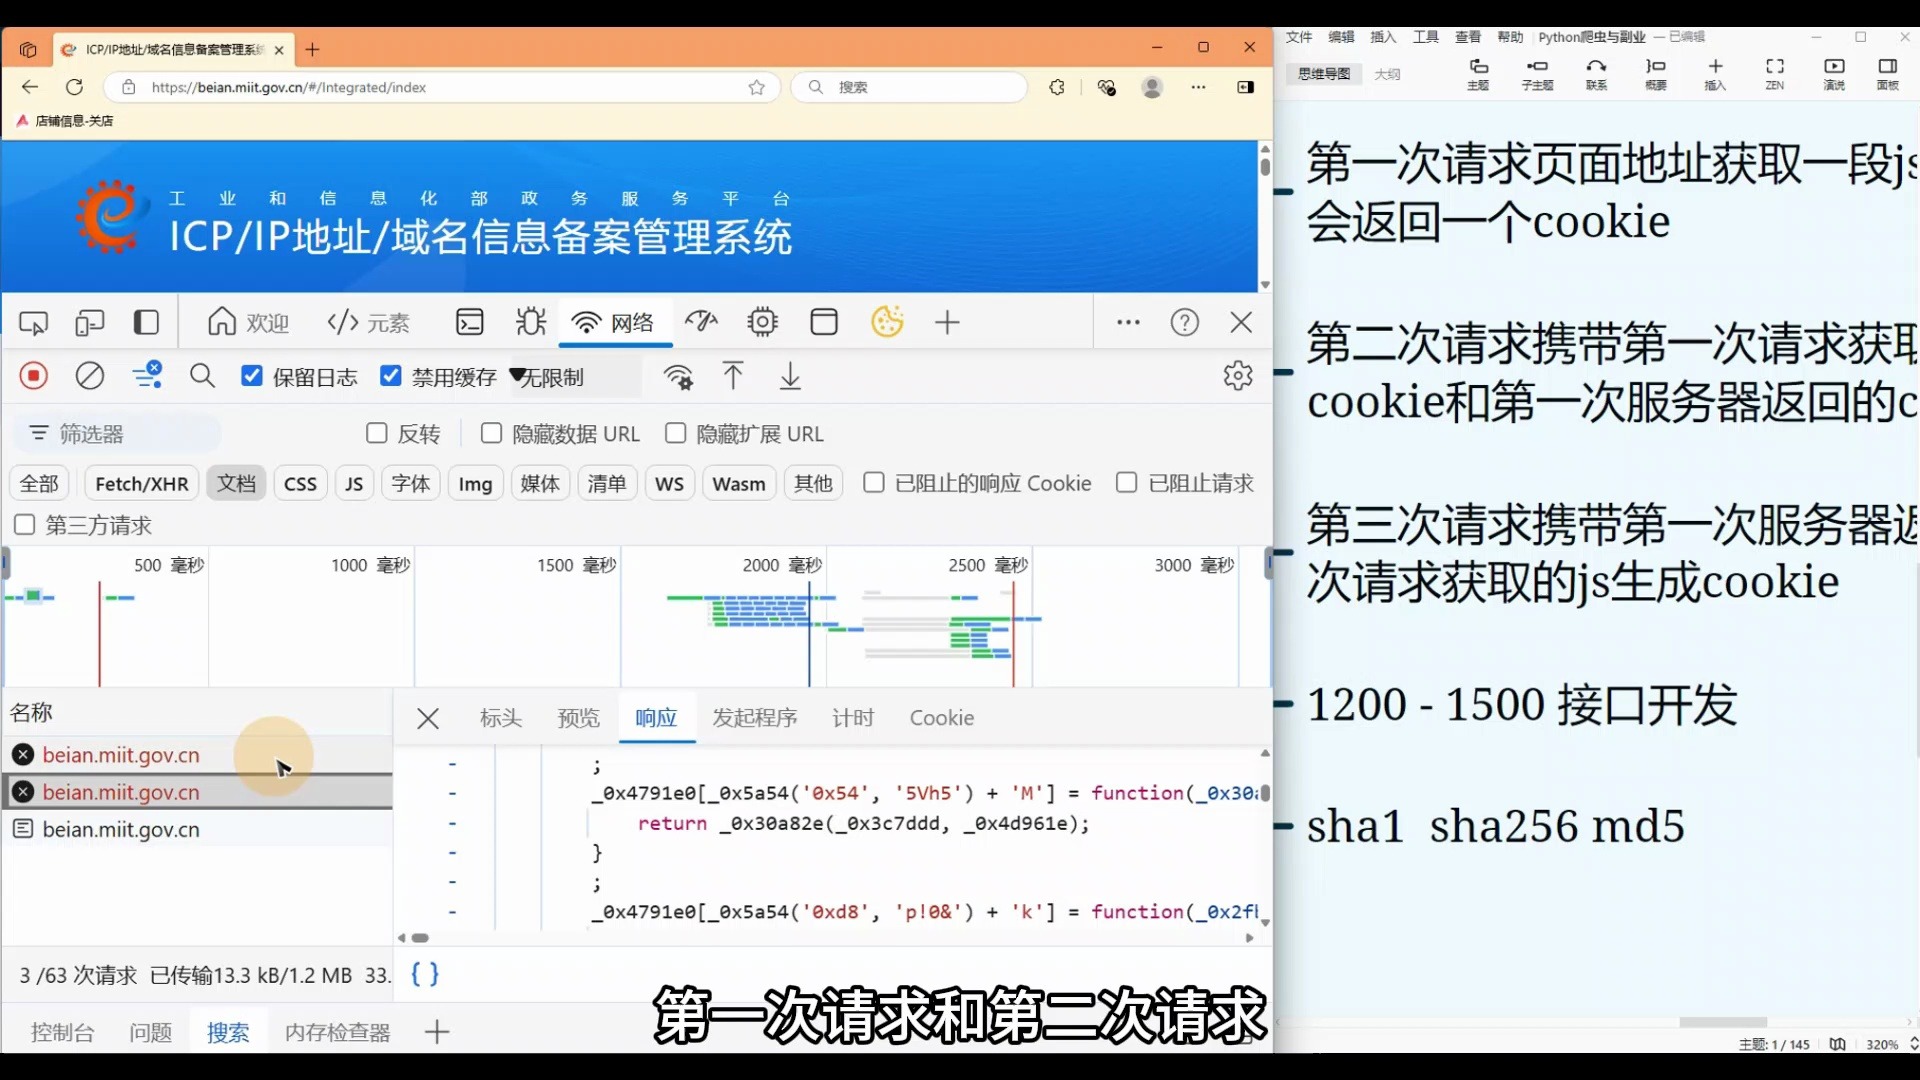
Task: Open 无限制 throttling dropdown
Action: [x=576, y=377]
